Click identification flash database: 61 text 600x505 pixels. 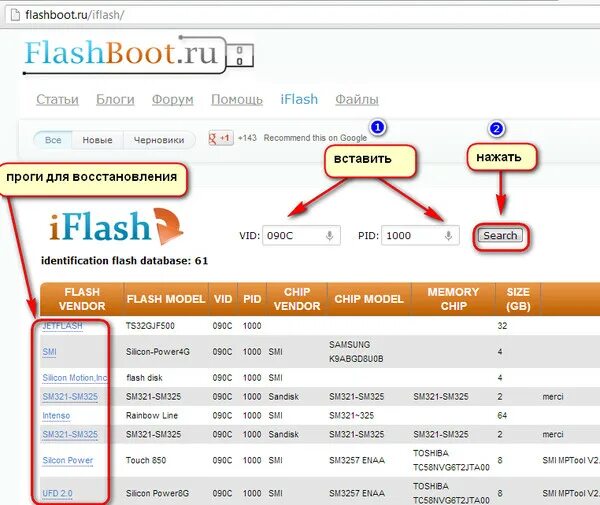tap(124, 261)
